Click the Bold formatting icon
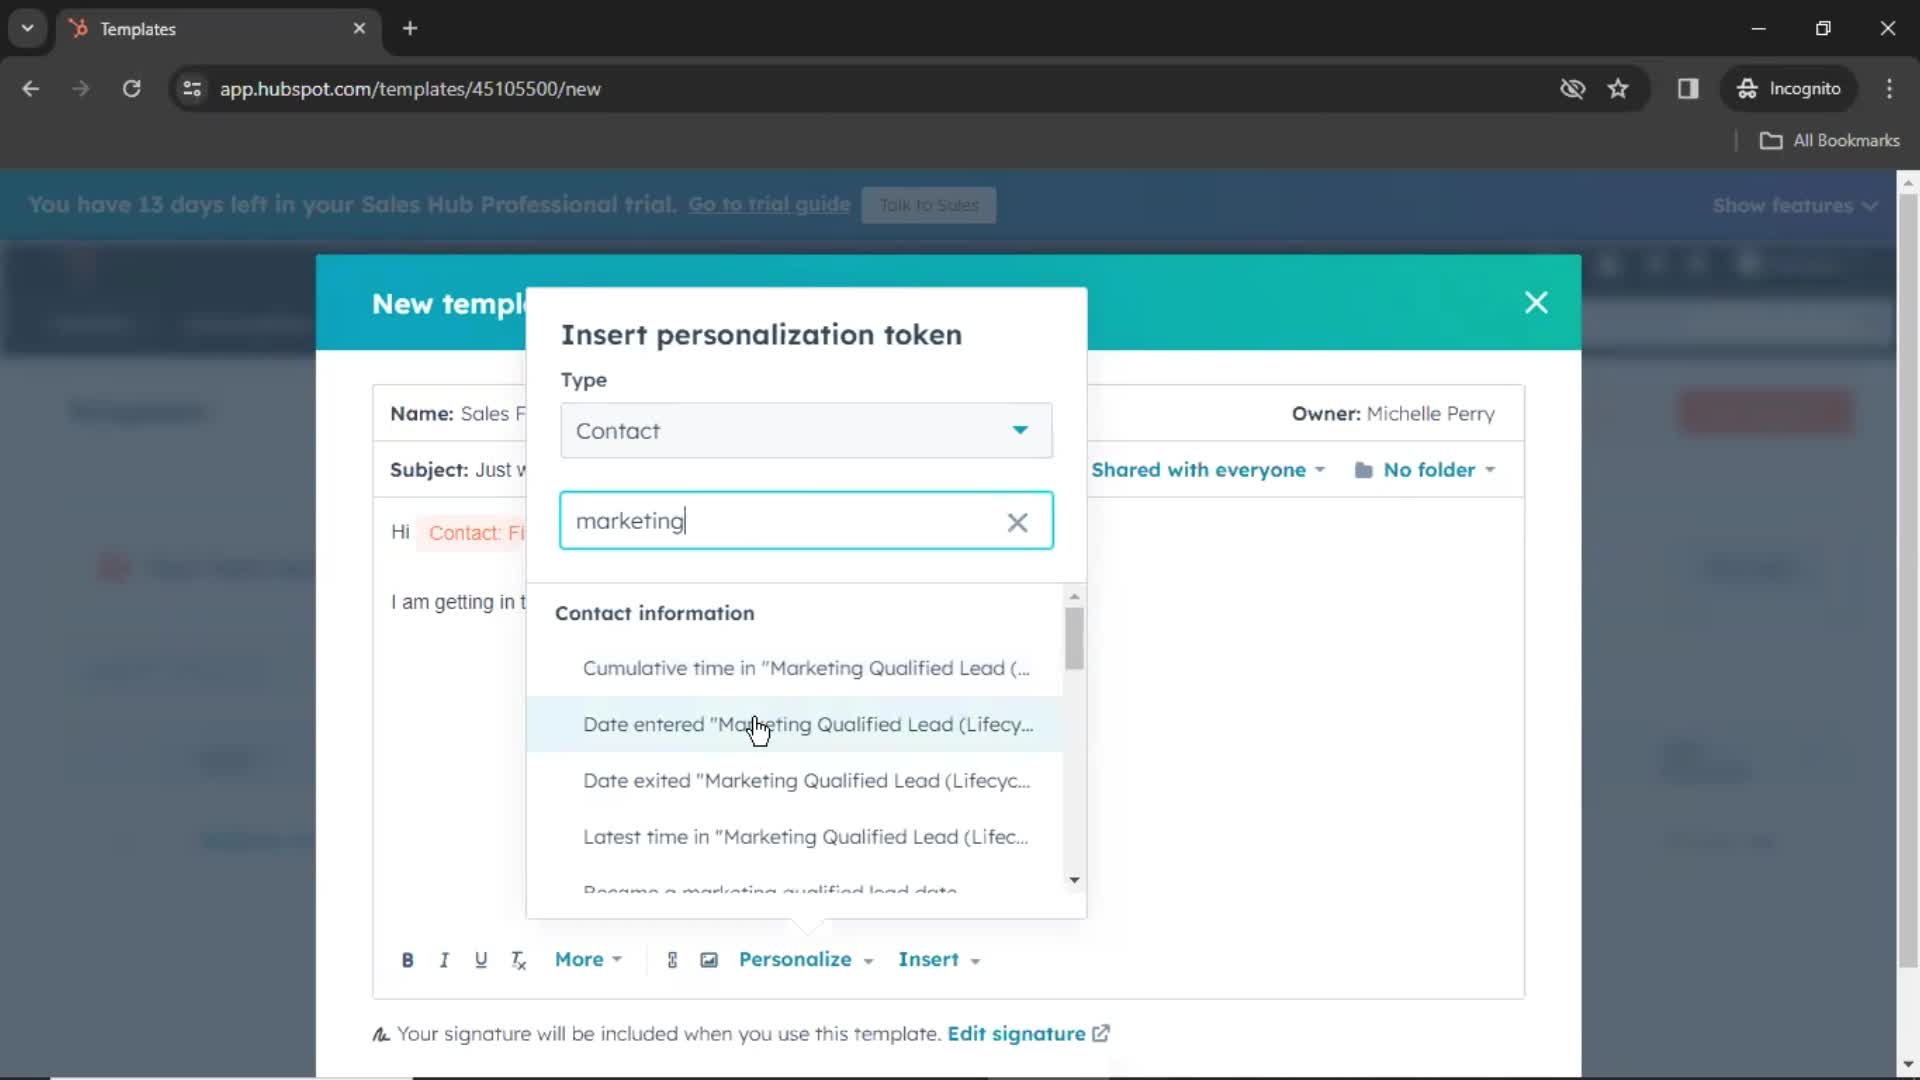 (x=406, y=959)
